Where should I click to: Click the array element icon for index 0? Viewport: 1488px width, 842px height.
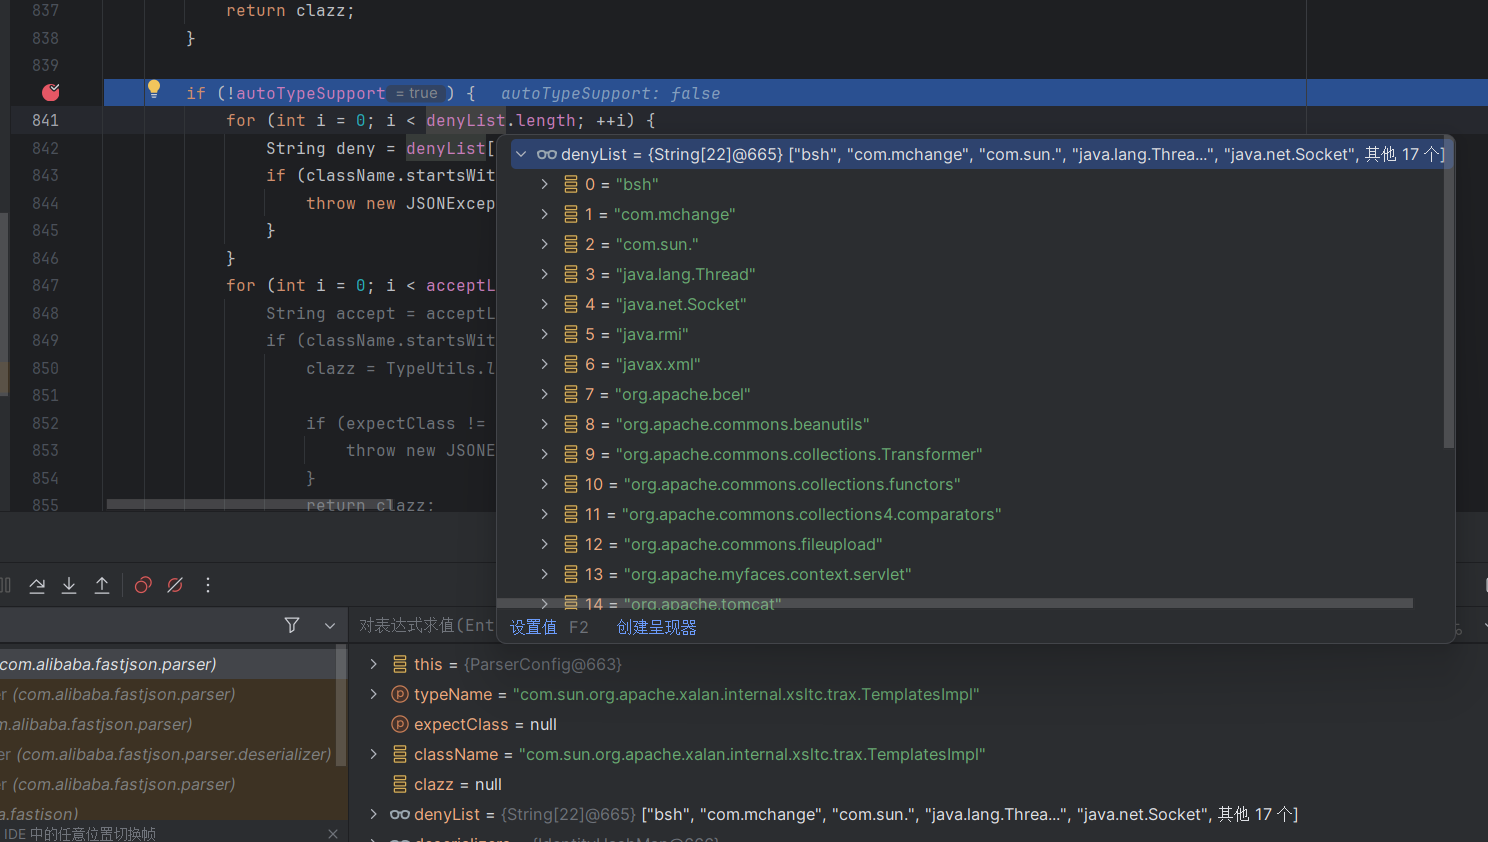[571, 184]
